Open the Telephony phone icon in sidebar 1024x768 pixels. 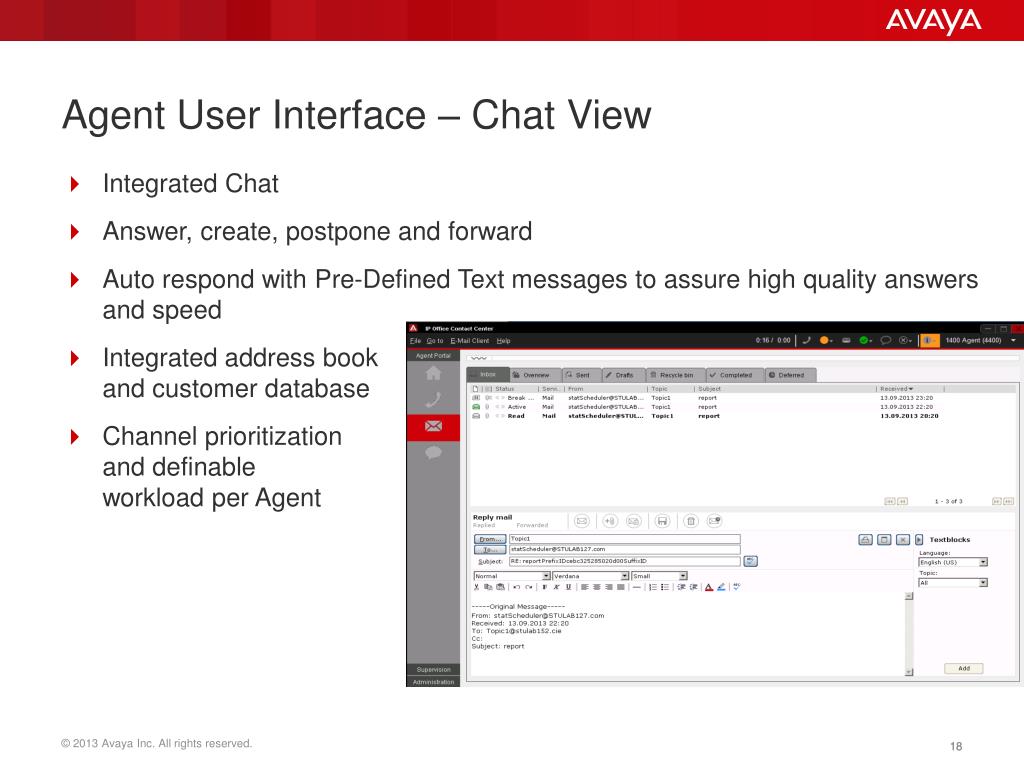click(x=433, y=400)
